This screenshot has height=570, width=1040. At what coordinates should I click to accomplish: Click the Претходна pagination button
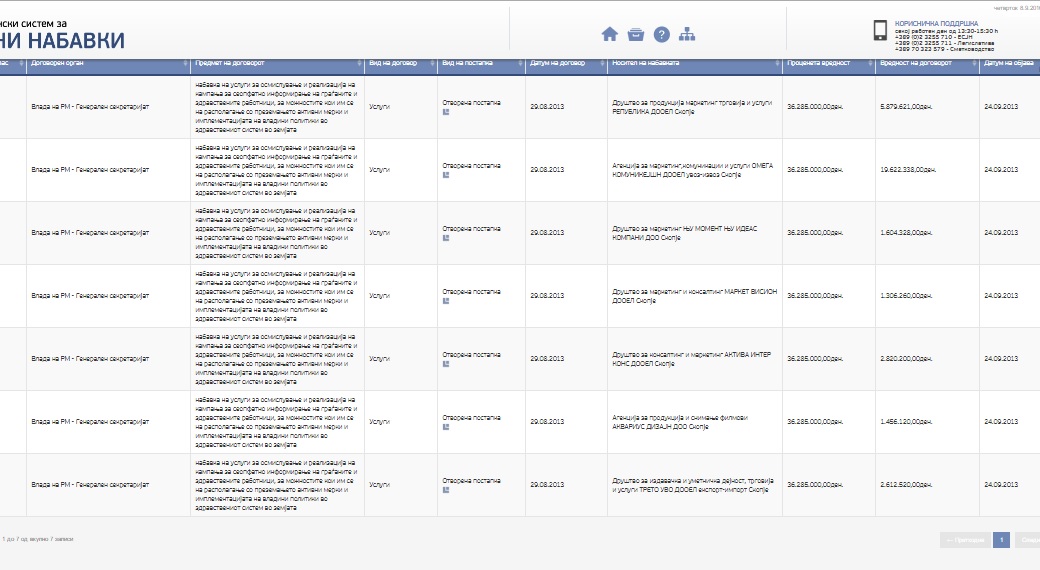965,540
